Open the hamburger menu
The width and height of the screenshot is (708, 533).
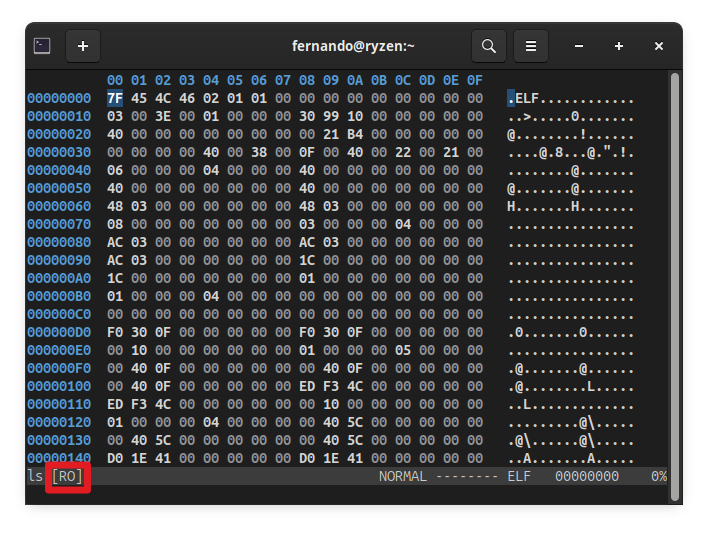(x=531, y=46)
